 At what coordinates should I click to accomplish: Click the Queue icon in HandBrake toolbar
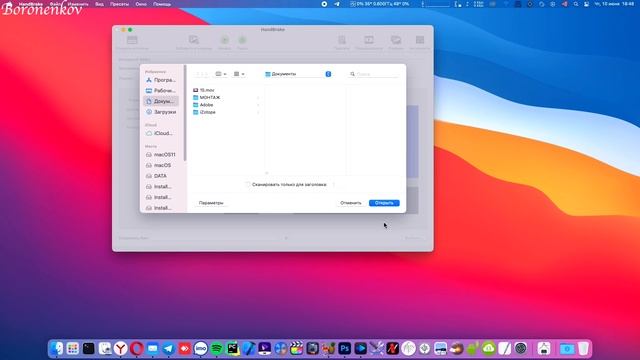click(x=396, y=40)
